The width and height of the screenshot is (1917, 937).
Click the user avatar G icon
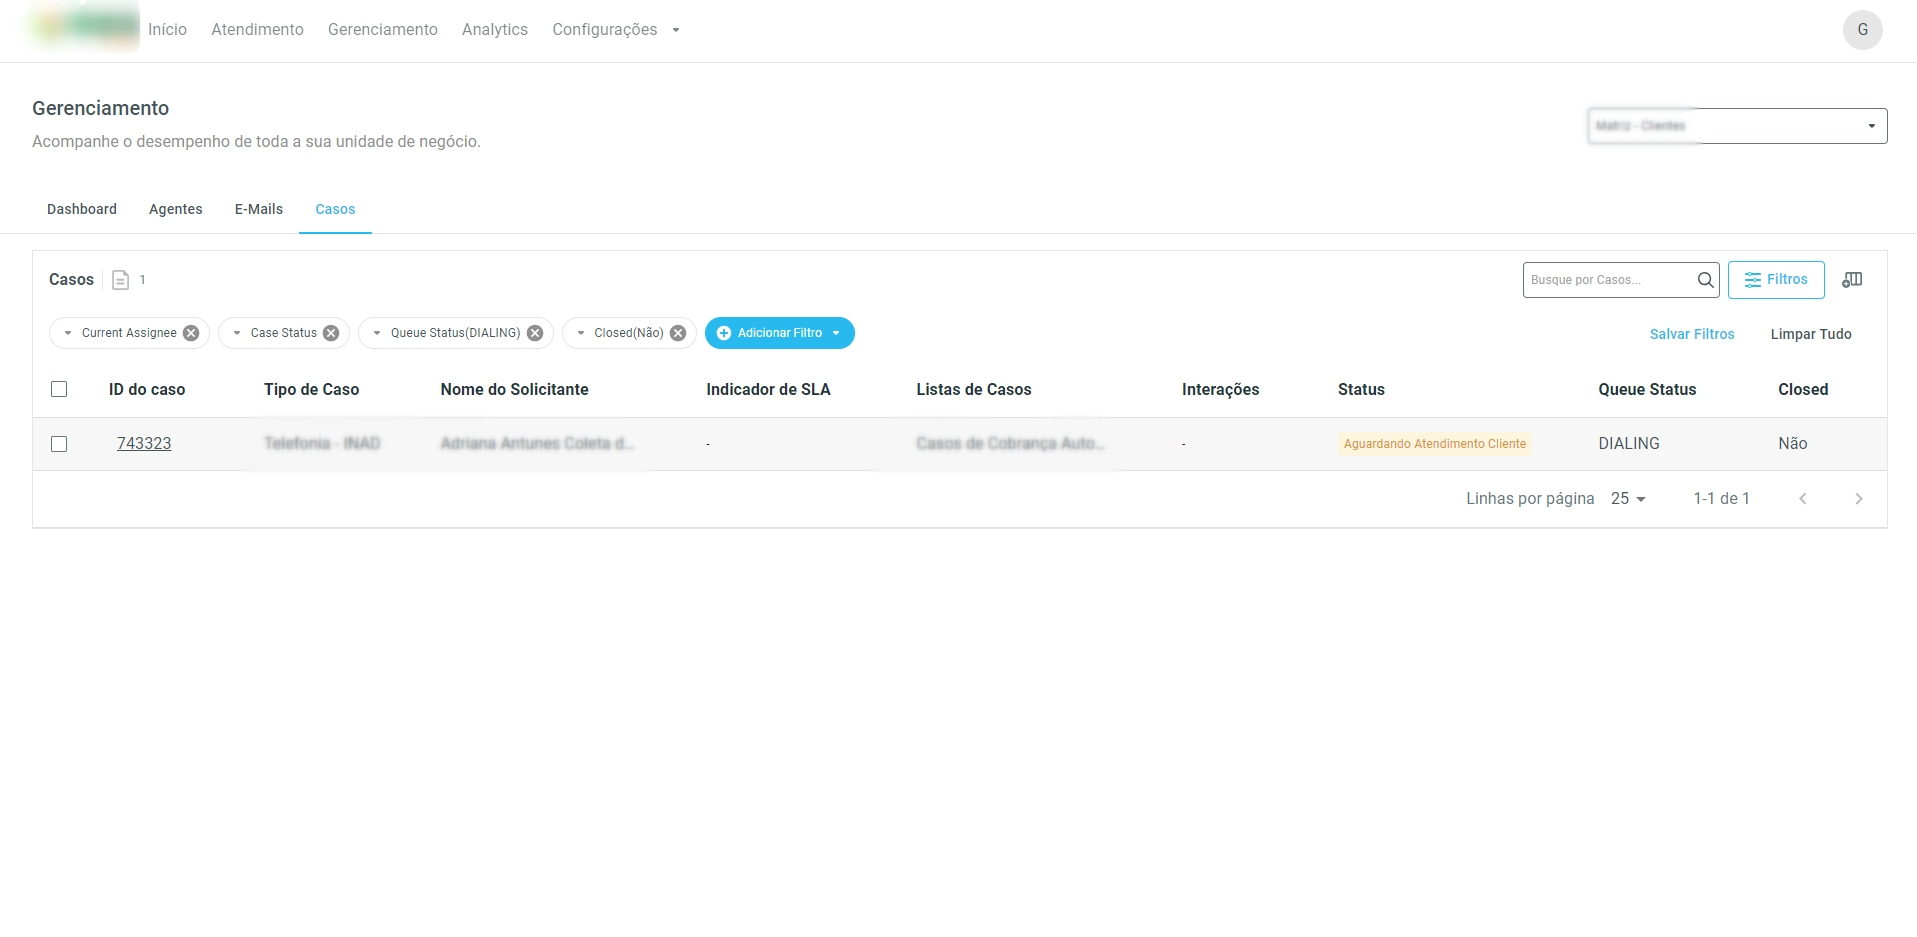pyautogui.click(x=1862, y=30)
